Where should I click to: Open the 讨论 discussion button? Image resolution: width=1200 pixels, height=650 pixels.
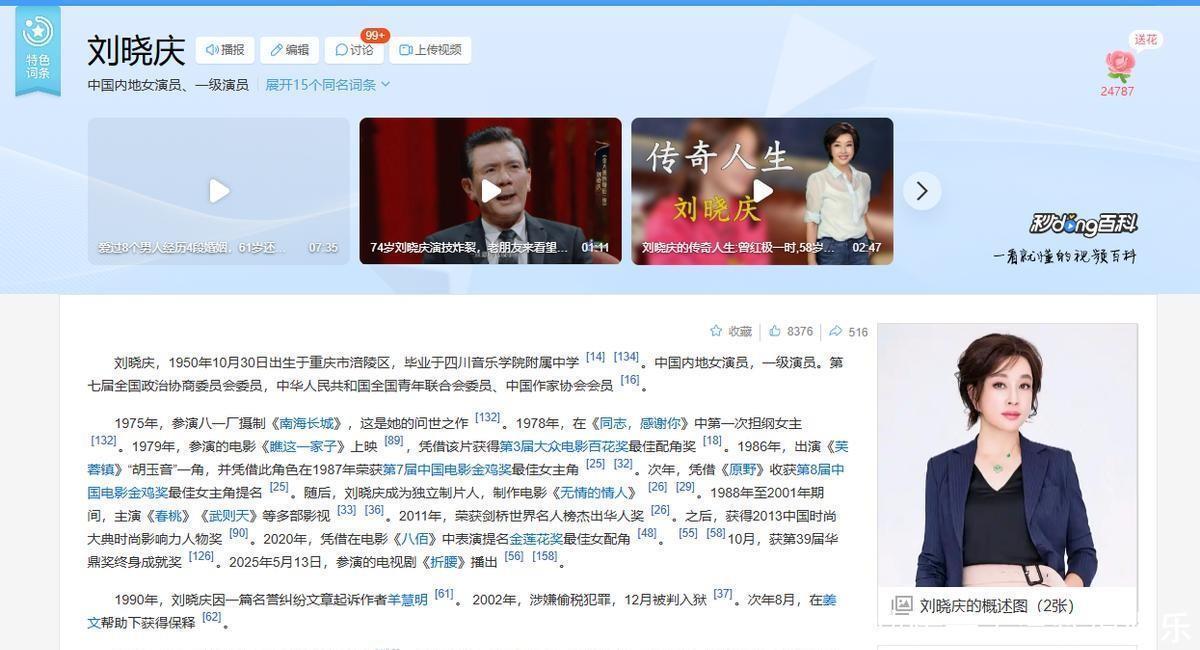[x=354, y=50]
